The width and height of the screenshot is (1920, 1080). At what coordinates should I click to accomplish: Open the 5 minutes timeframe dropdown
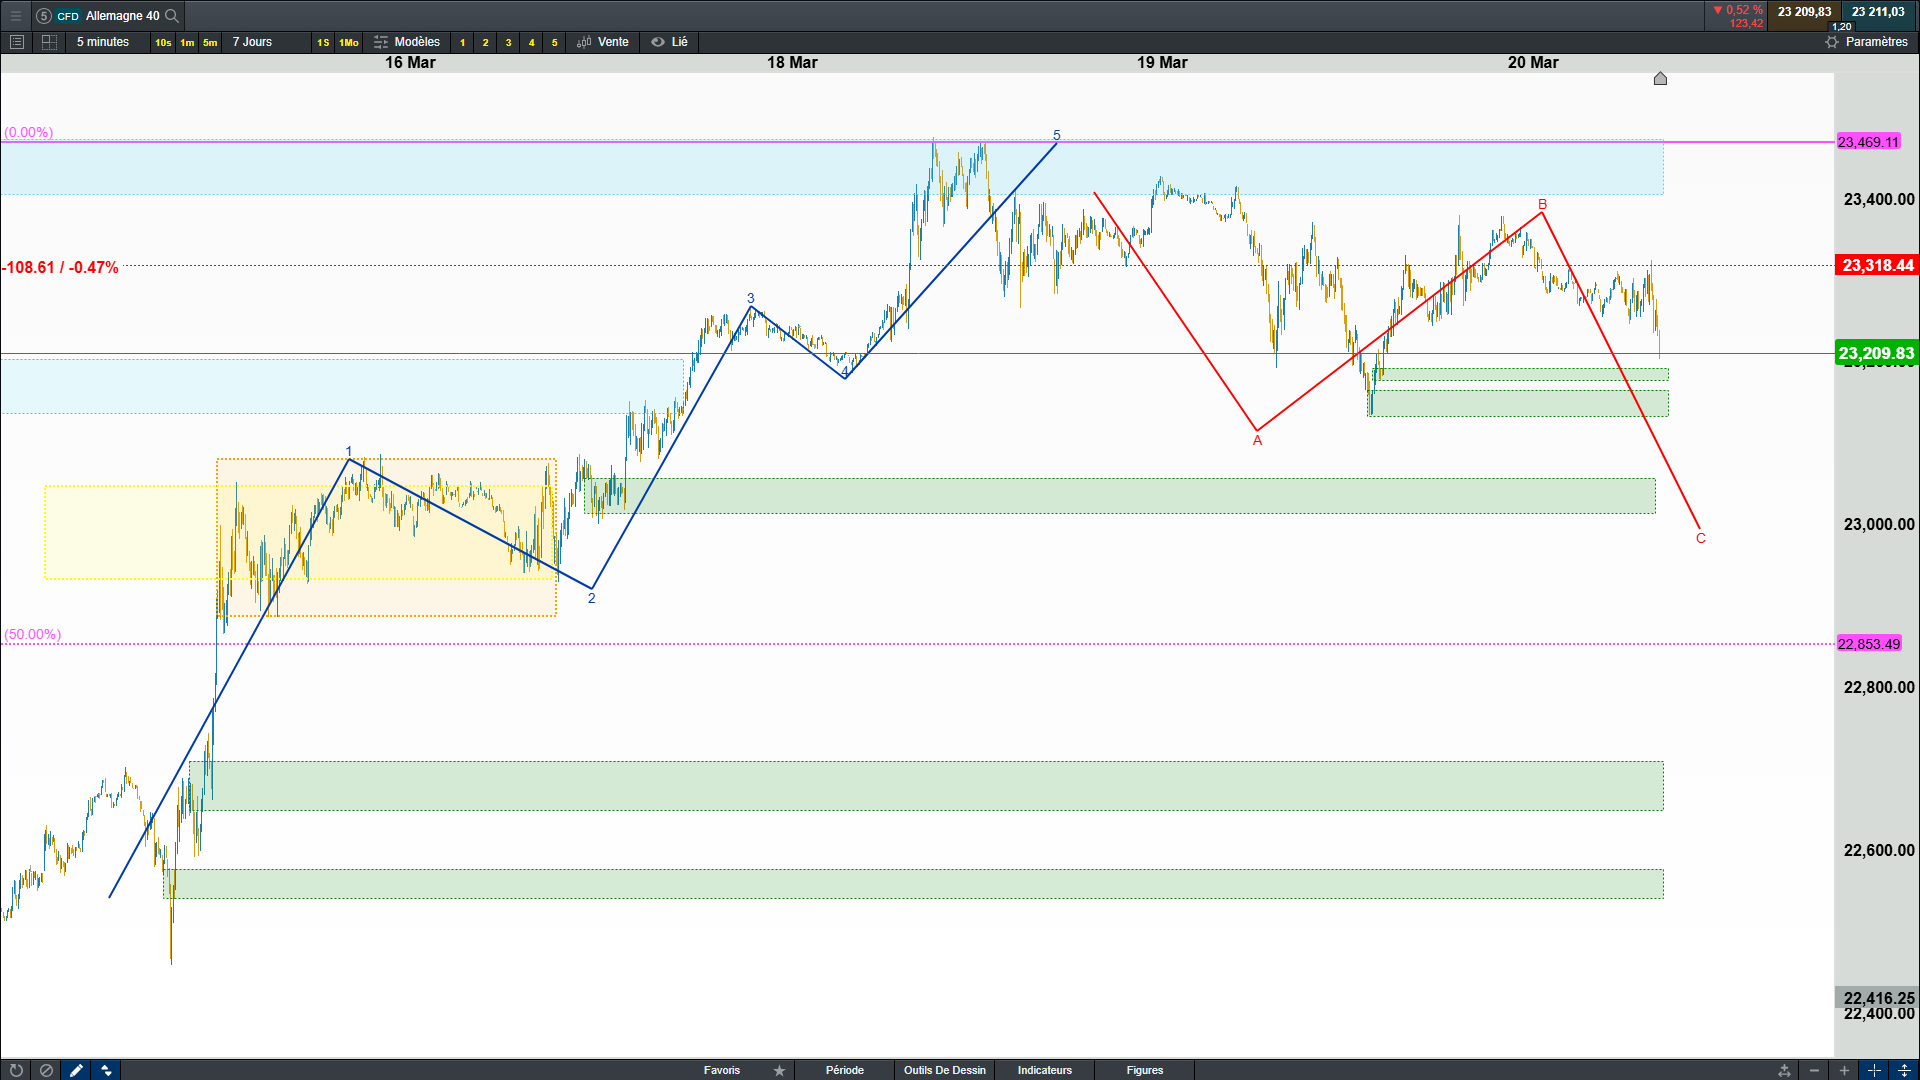tap(102, 42)
